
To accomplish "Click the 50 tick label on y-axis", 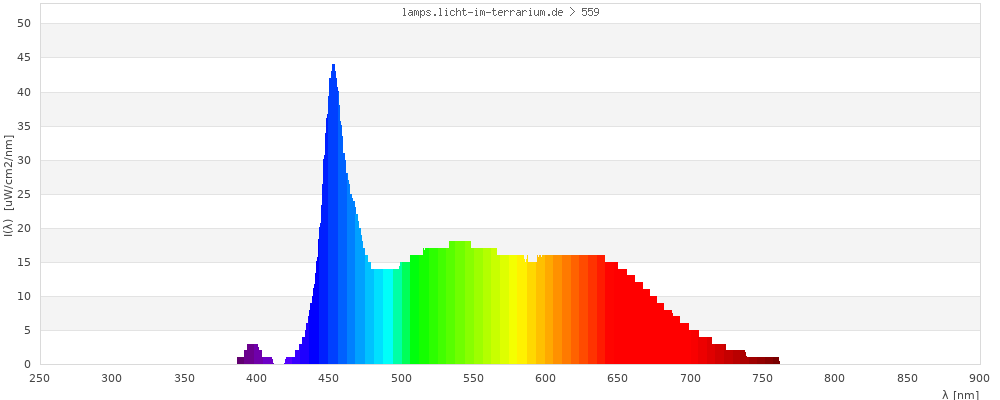I will click(x=24, y=24).
